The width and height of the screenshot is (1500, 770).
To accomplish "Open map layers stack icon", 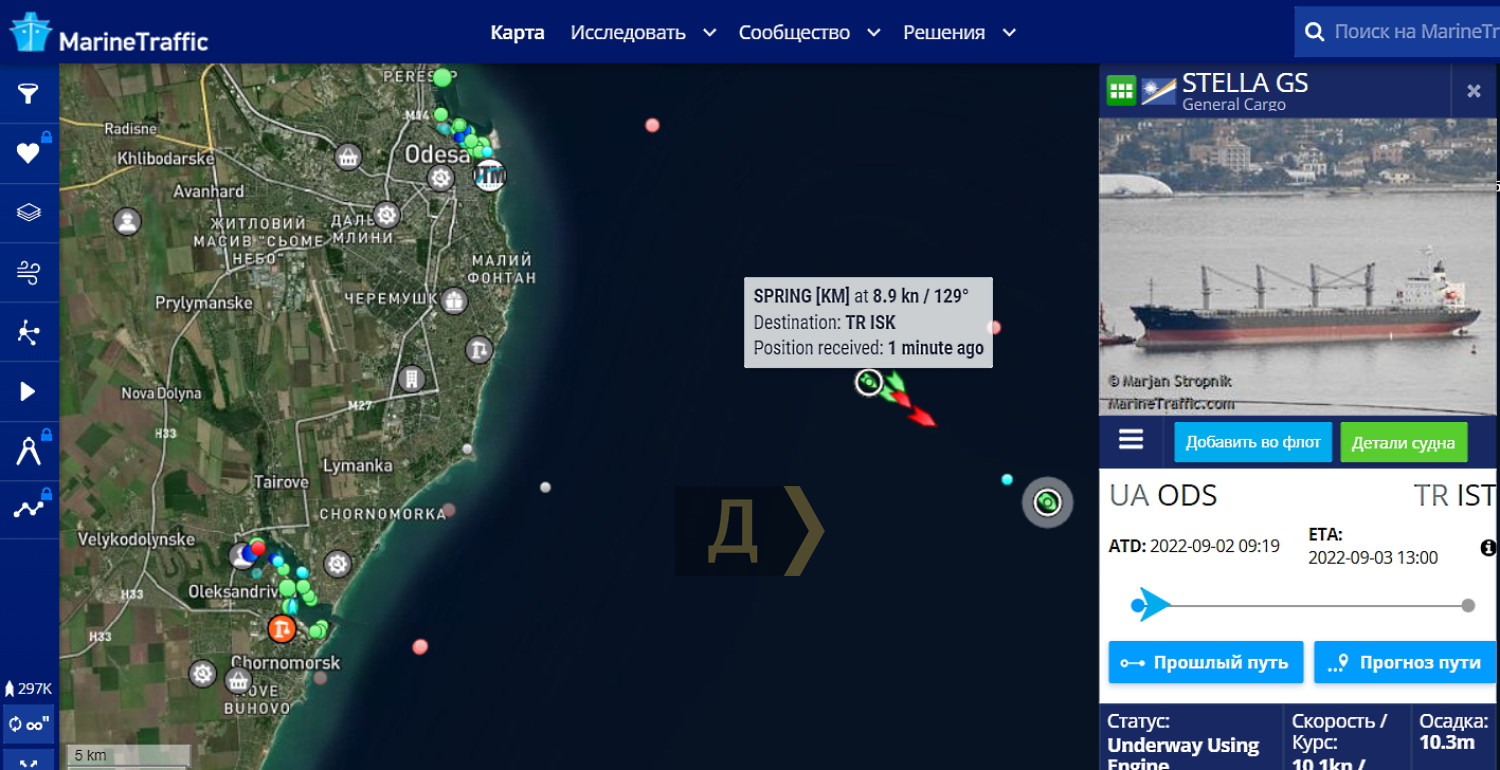I will pos(28,212).
